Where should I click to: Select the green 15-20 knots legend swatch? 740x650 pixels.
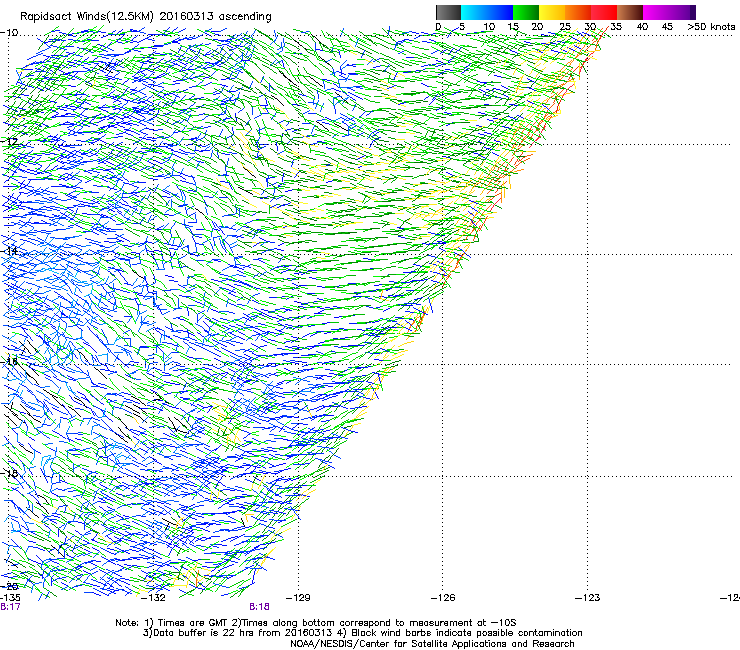point(526,12)
